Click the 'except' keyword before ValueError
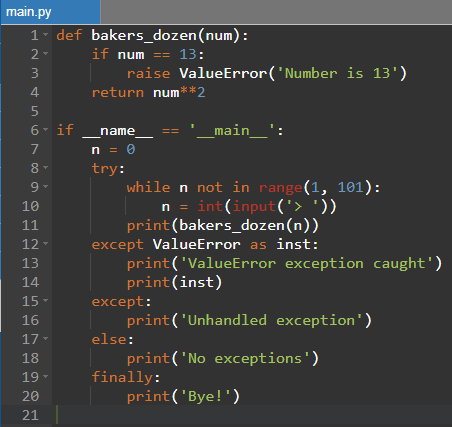The image size is (452, 427). (118, 245)
